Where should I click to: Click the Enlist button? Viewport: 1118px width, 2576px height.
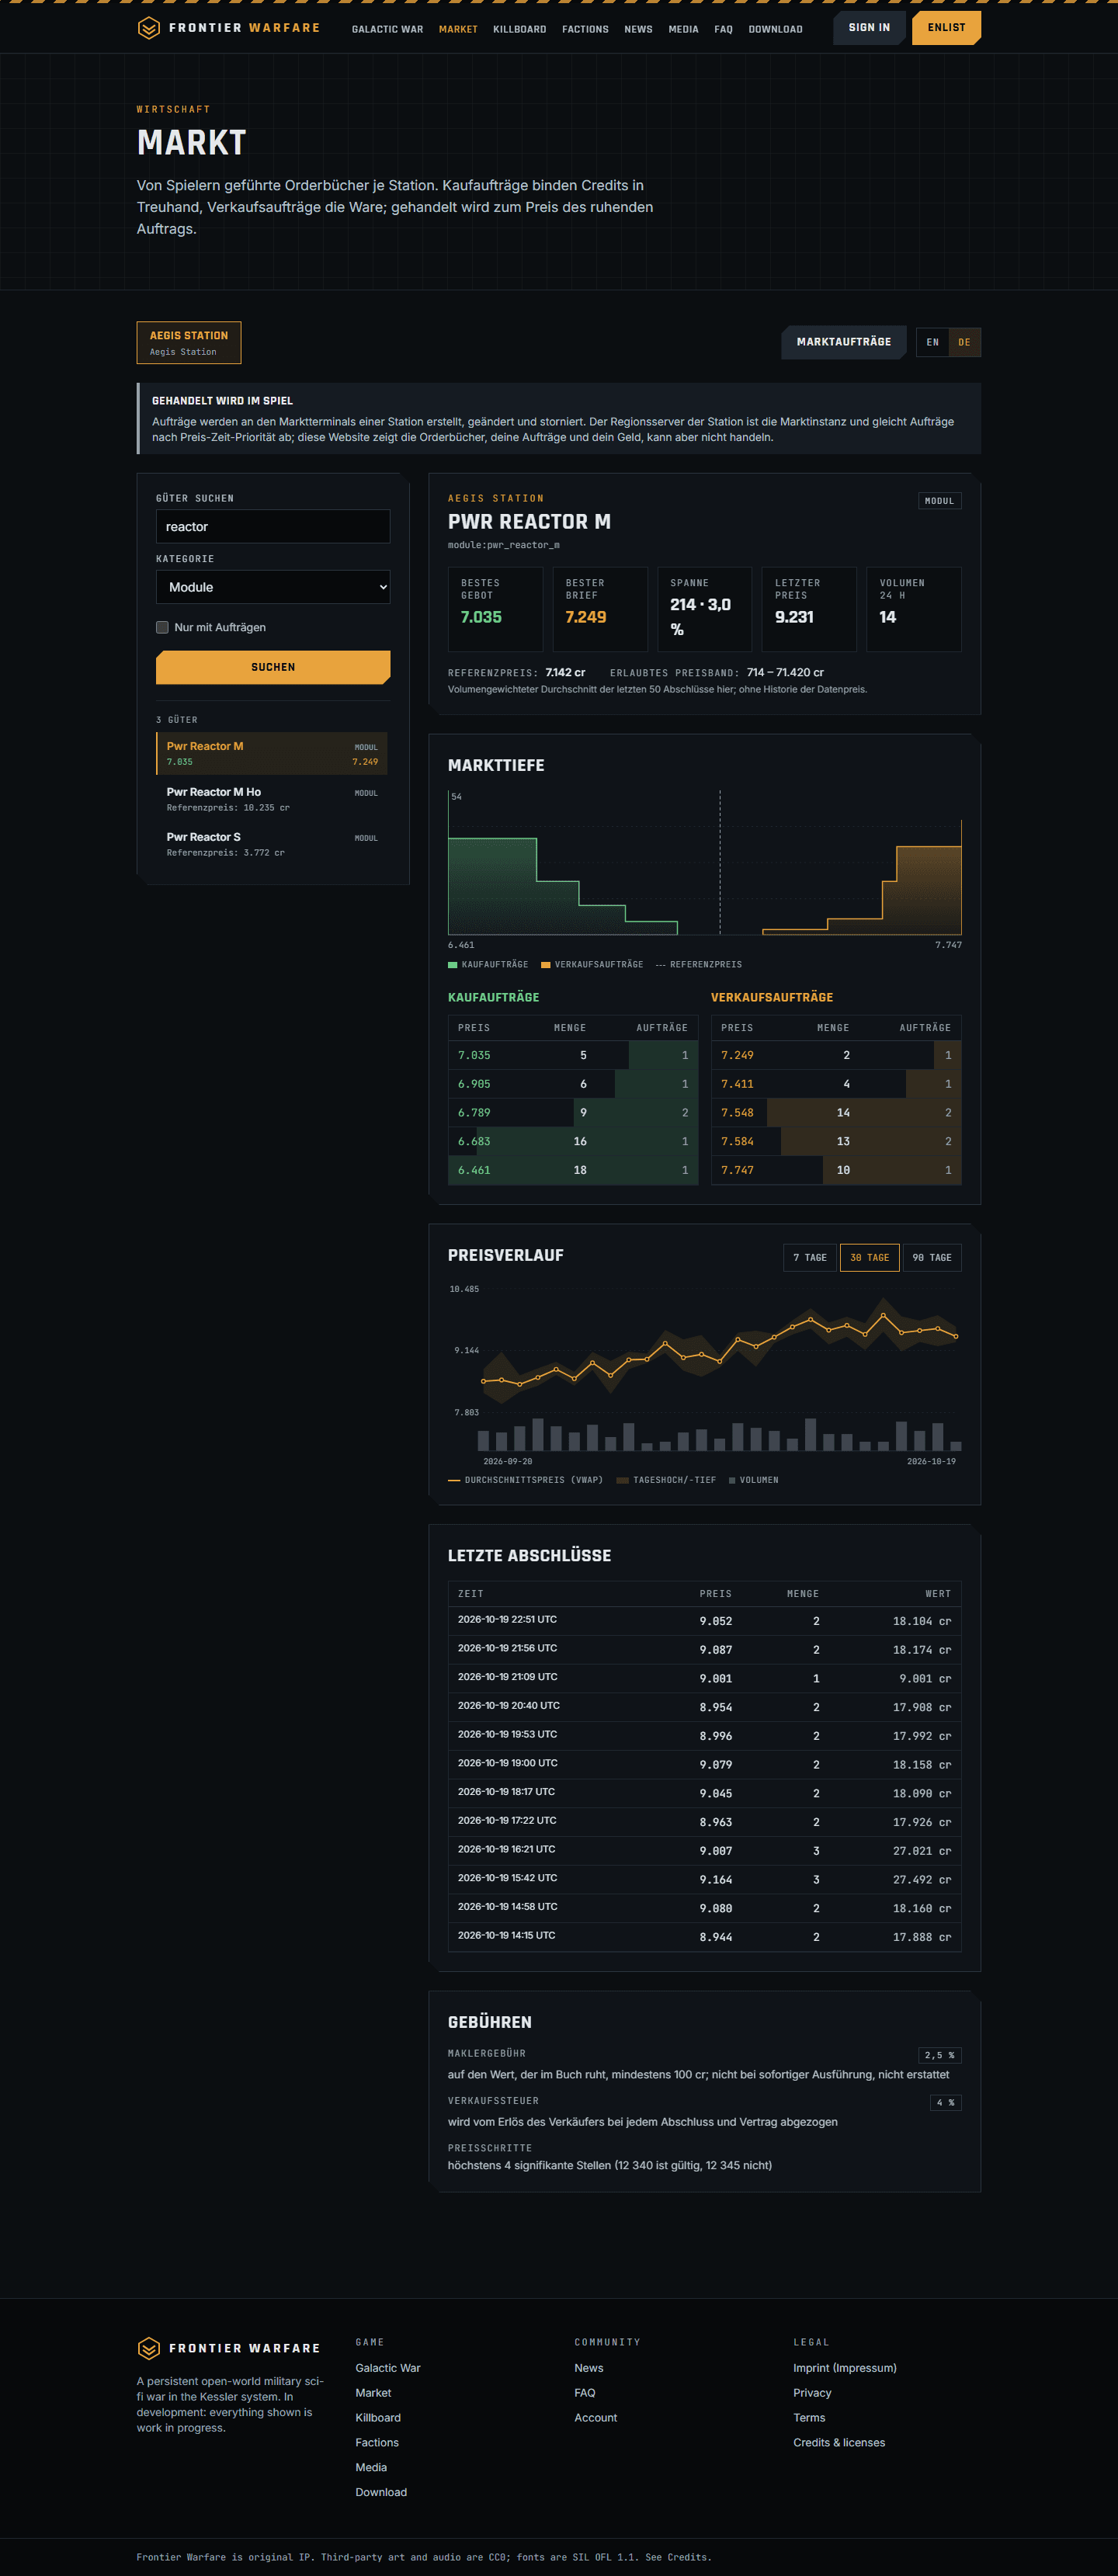pyautogui.click(x=946, y=28)
